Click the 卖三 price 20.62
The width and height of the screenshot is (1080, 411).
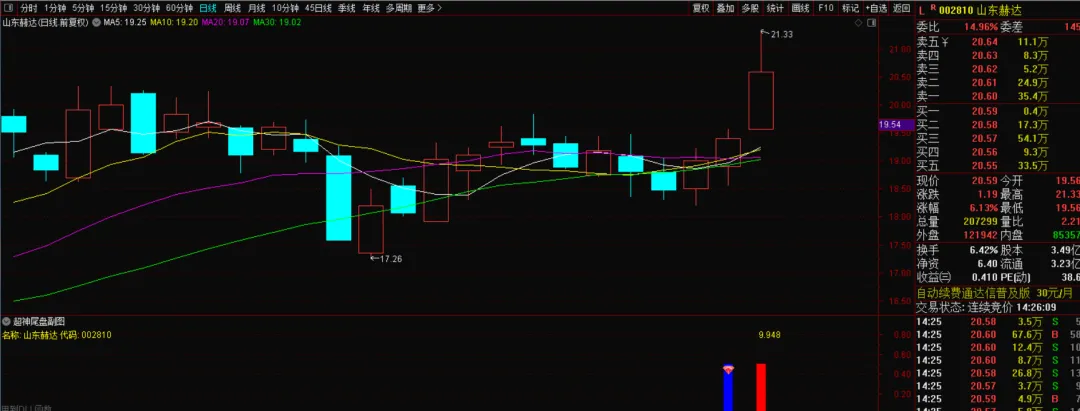pyautogui.click(x=984, y=70)
